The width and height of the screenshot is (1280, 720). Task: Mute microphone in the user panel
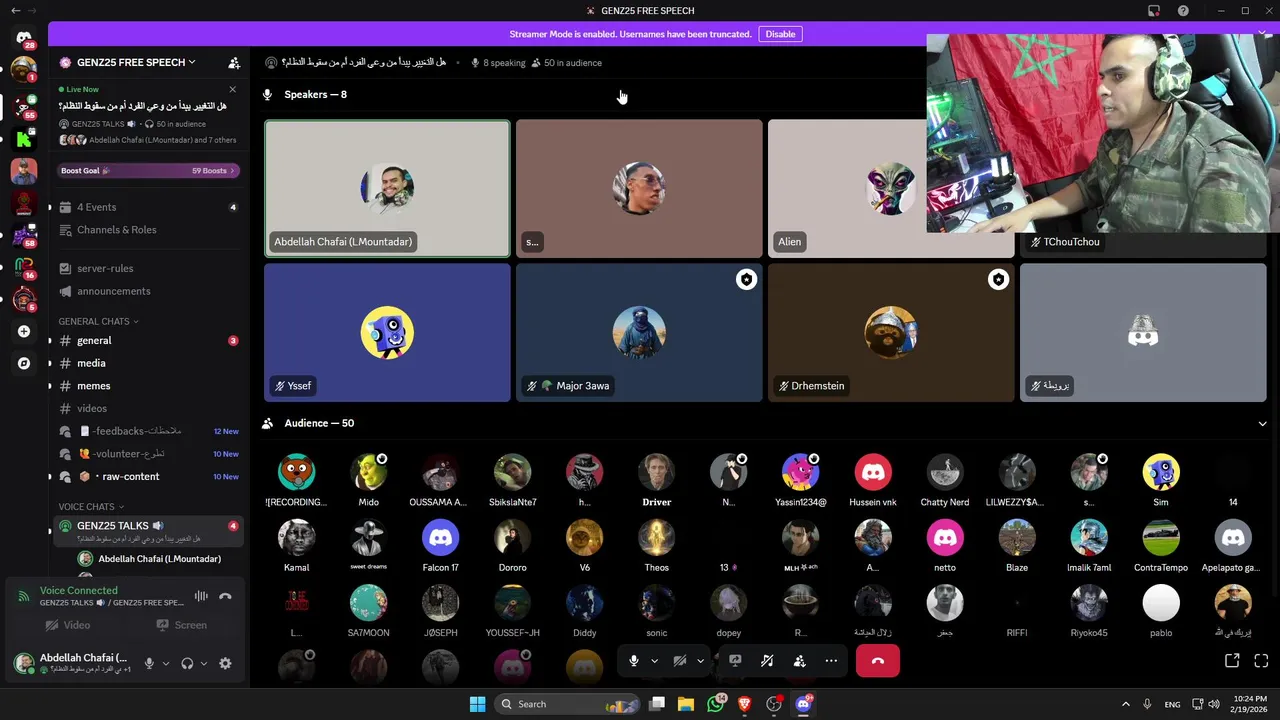tap(149, 663)
